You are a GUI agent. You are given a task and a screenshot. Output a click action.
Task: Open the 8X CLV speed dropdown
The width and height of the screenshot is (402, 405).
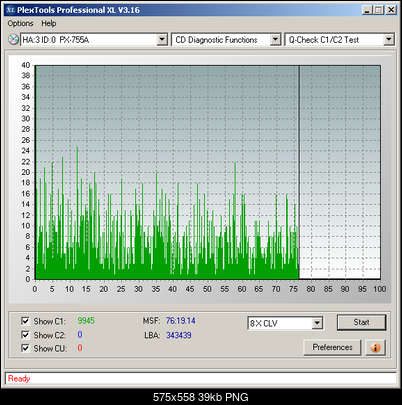click(317, 323)
